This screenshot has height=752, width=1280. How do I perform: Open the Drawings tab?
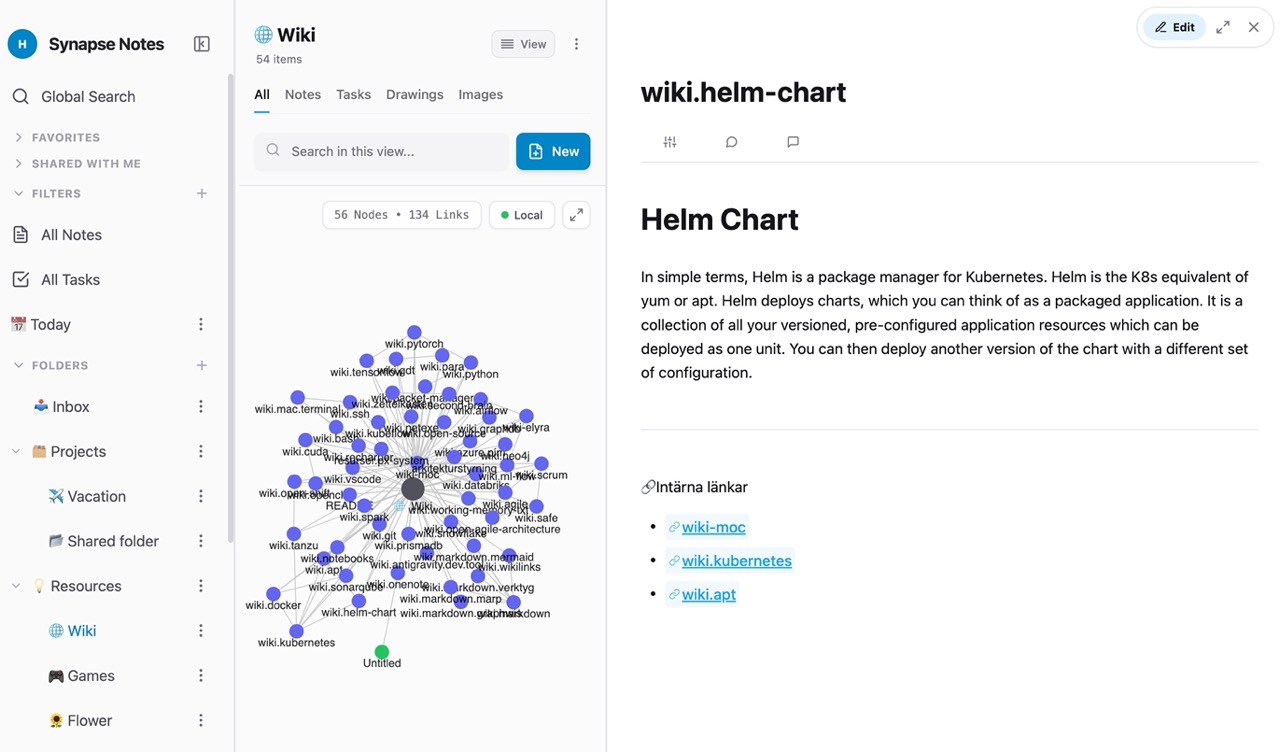pos(414,94)
